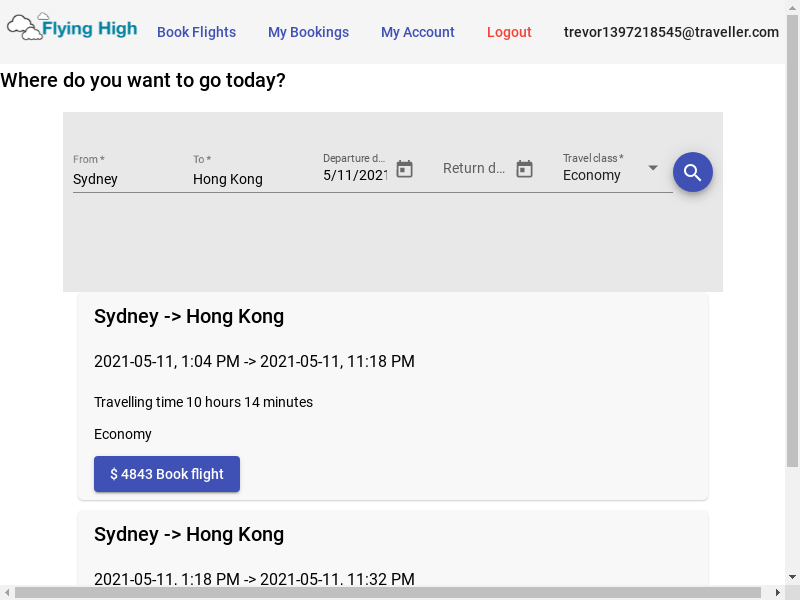This screenshot has height=600, width=800.
Task: Log out using the Logout link
Action: click(509, 32)
